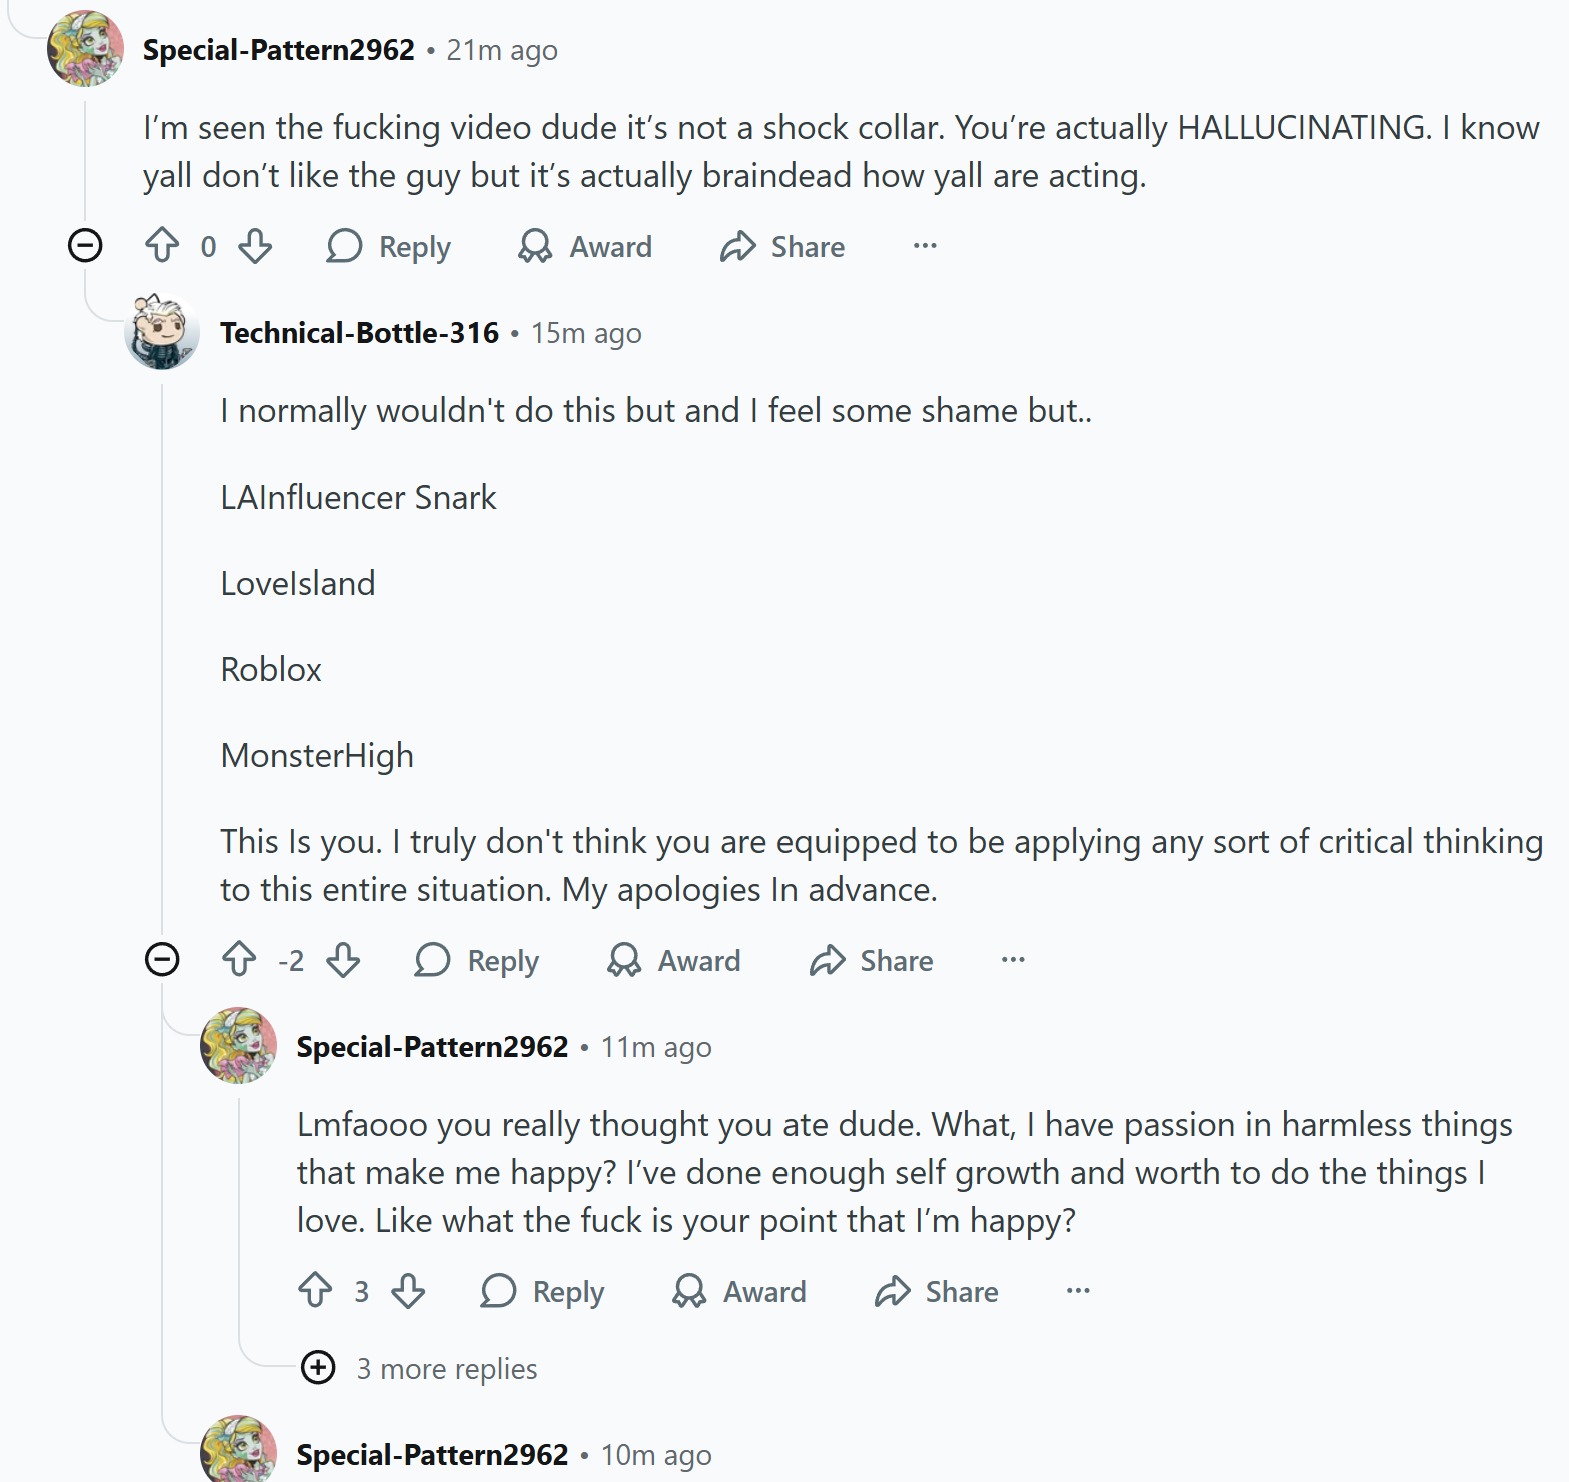The image size is (1569, 1482).
Task: Downvote the 'Lmfaooo' reply
Action: tap(408, 1291)
